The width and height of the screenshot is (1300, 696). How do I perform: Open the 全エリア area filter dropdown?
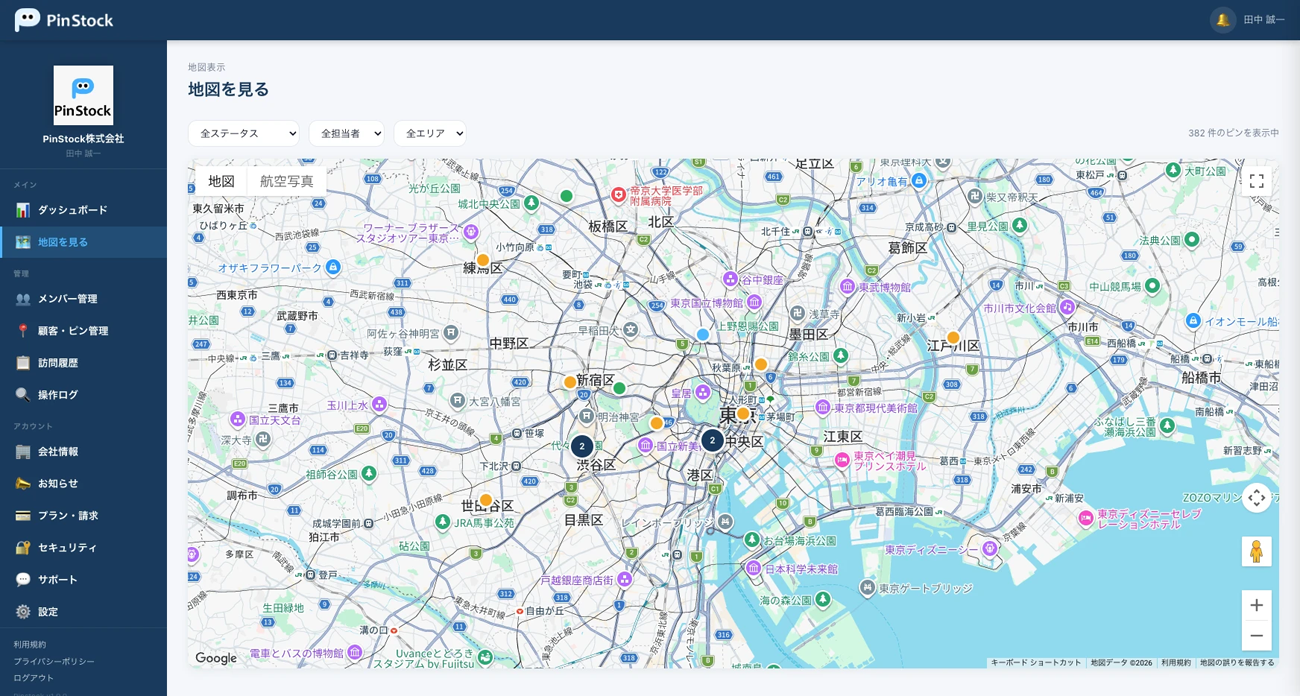[430, 133]
